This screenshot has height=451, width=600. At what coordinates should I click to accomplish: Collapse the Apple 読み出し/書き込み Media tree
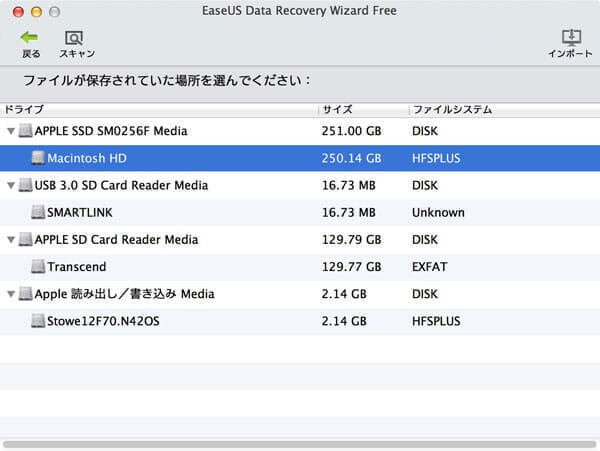[x=11, y=294]
